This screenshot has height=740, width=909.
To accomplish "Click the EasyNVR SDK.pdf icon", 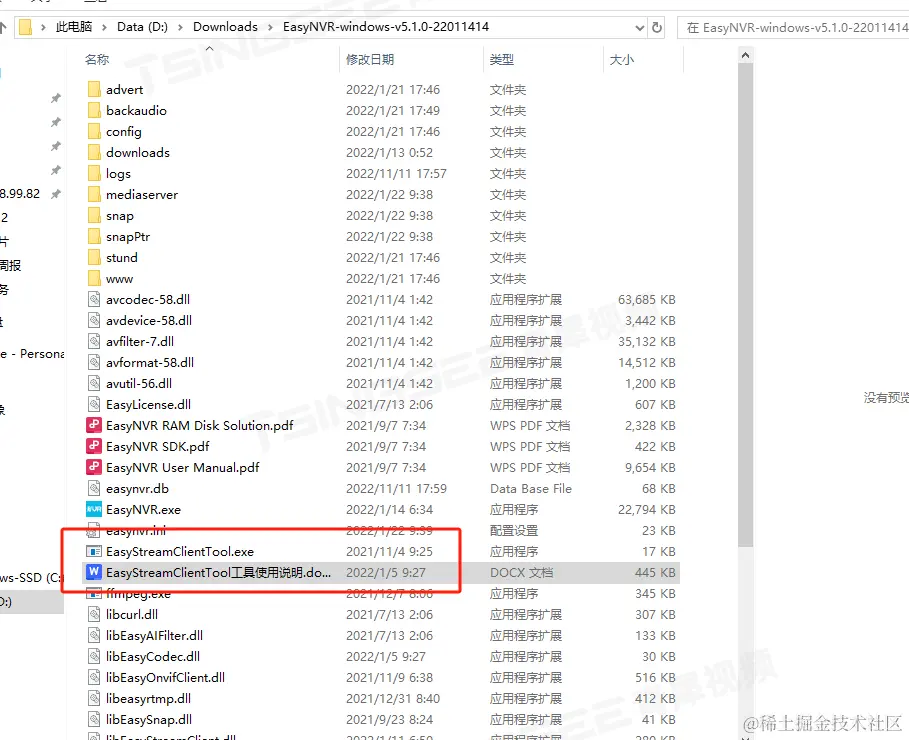I will pyautogui.click(x=94, y=446).
